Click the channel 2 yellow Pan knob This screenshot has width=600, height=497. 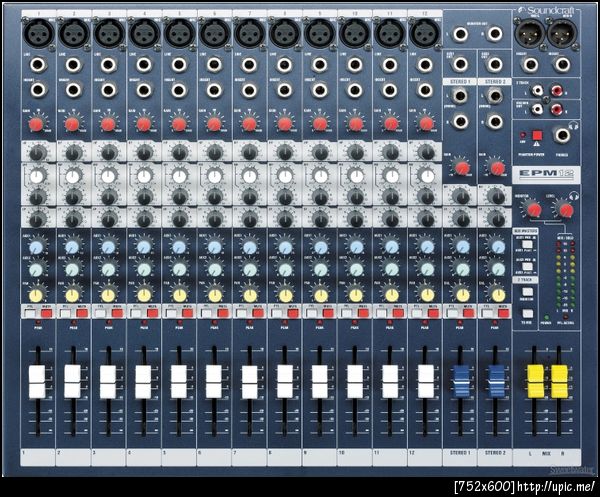pos(72,295)
